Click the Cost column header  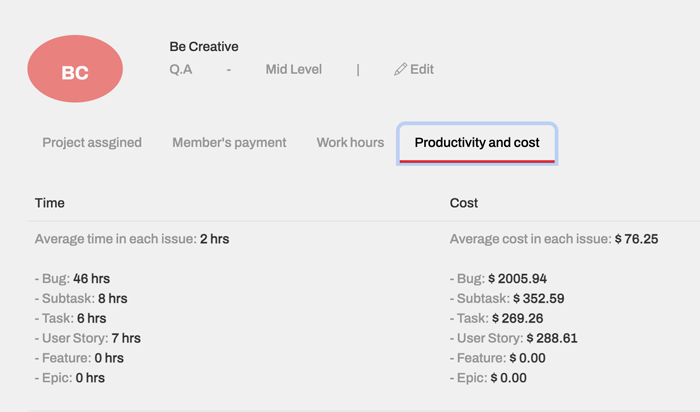(464, 203)
